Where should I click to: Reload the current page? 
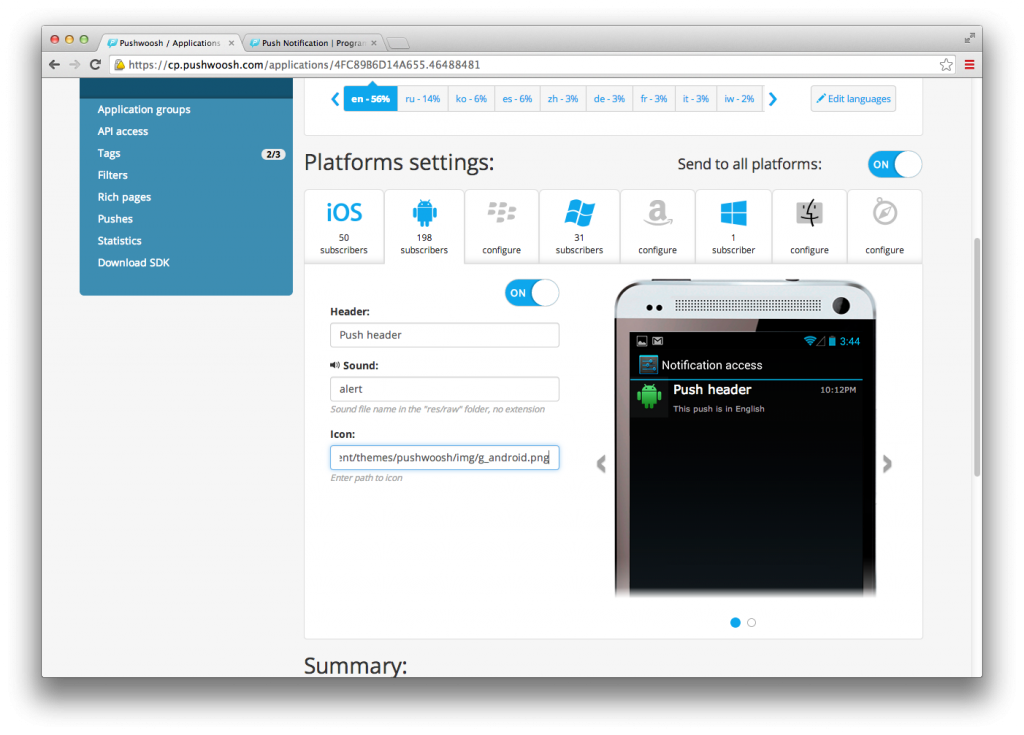[x=95, y=65]
